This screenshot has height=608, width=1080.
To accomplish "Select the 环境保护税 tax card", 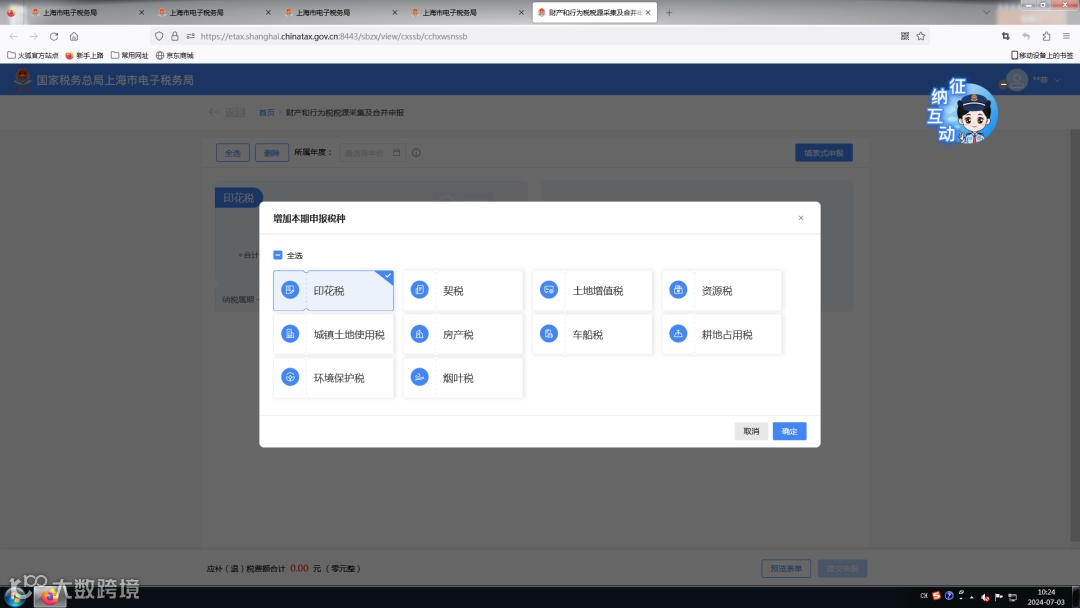I will point(333,377).
